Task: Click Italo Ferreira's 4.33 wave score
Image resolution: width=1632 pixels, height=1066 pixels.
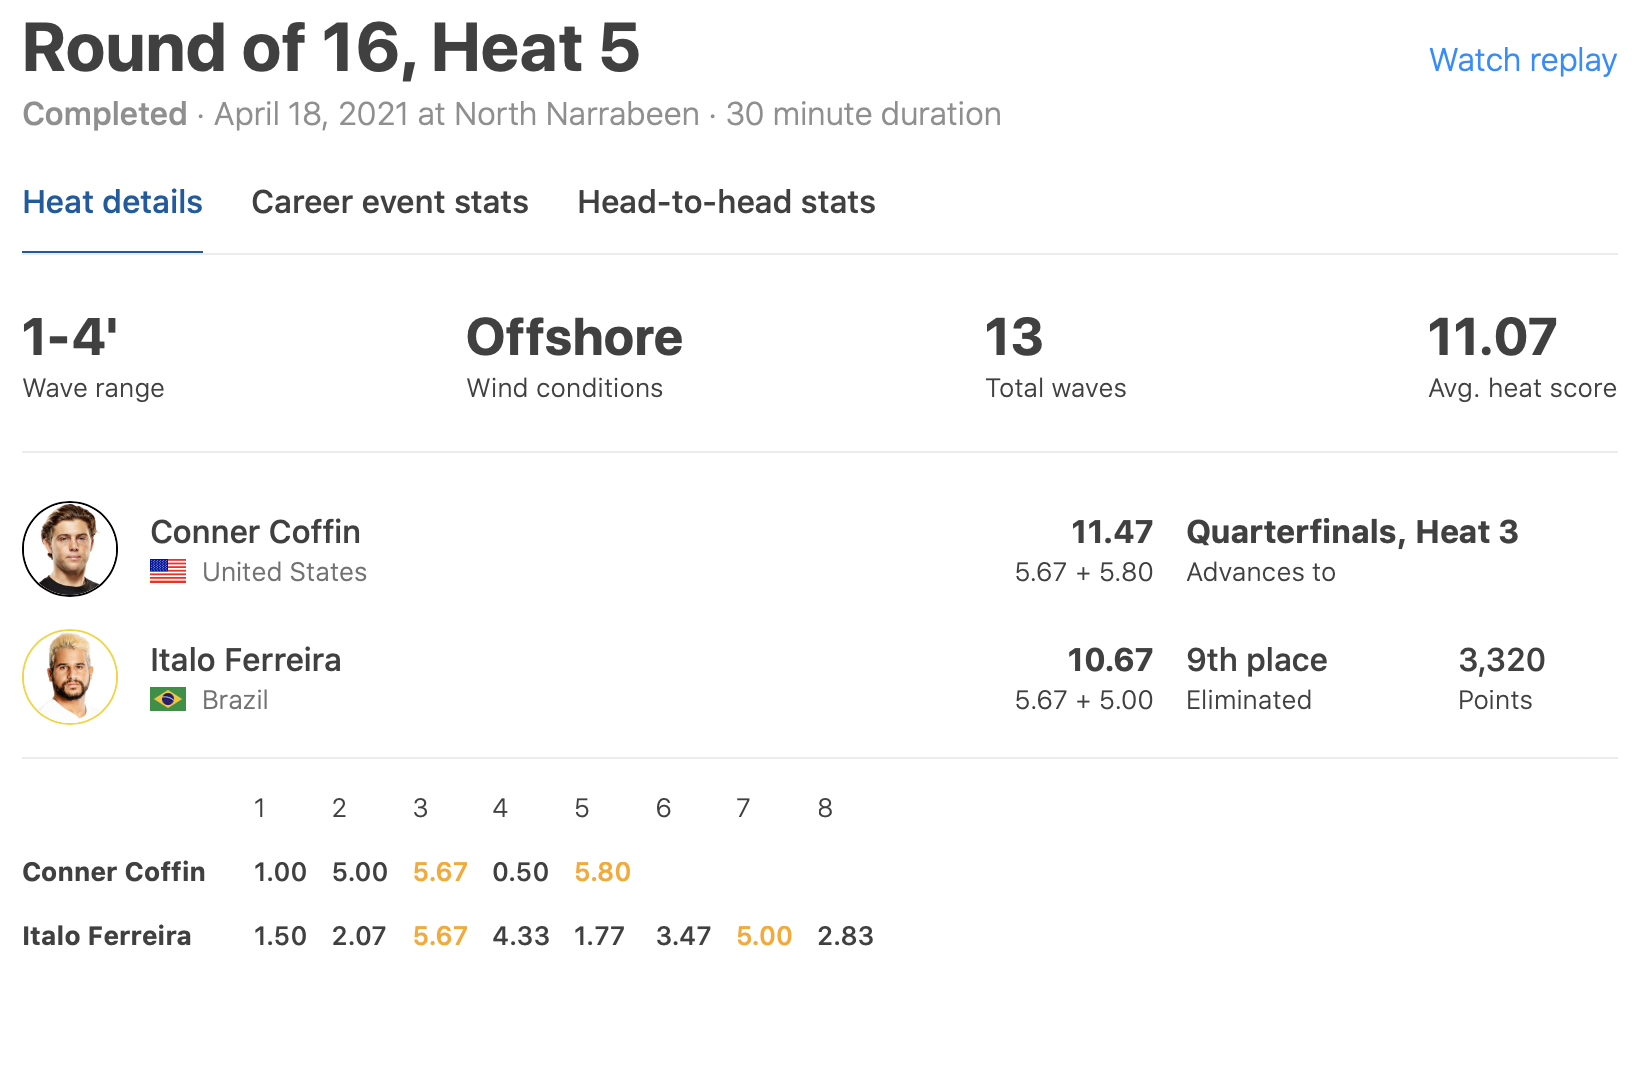Action: (521, 936)
